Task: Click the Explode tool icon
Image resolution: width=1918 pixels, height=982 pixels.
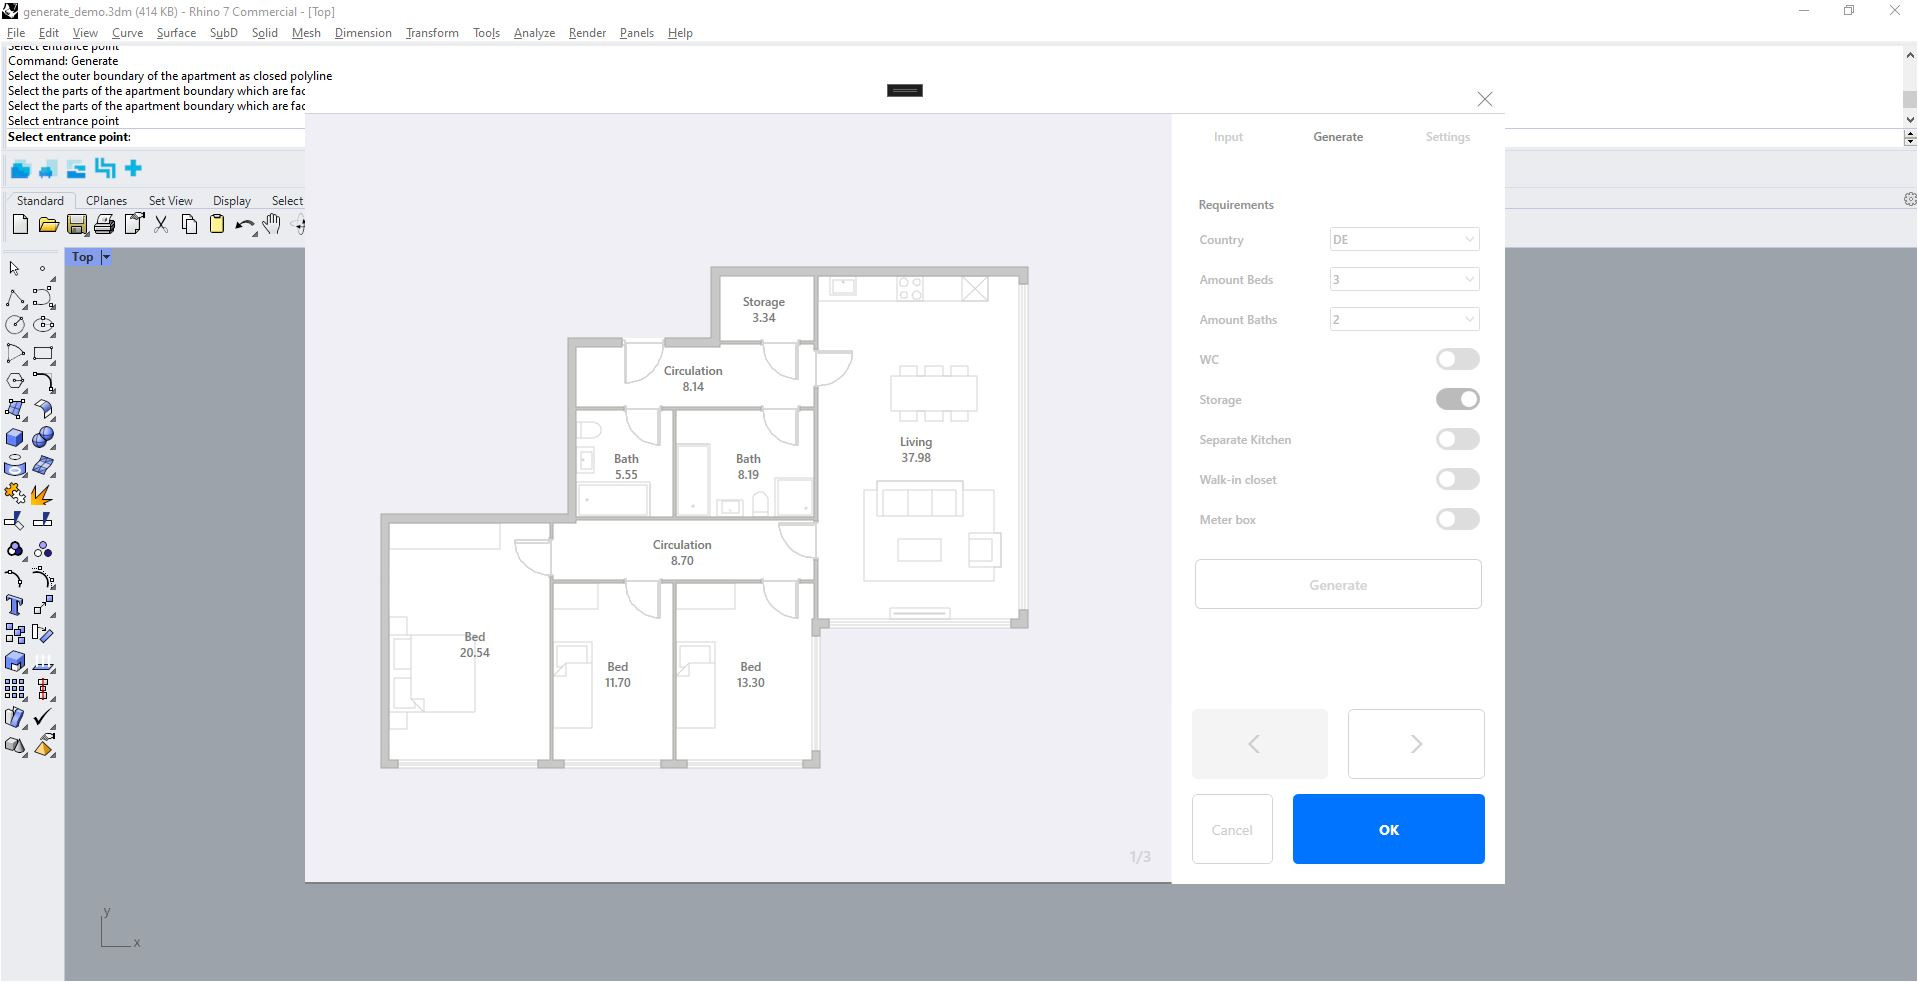Action: (43, 494)
